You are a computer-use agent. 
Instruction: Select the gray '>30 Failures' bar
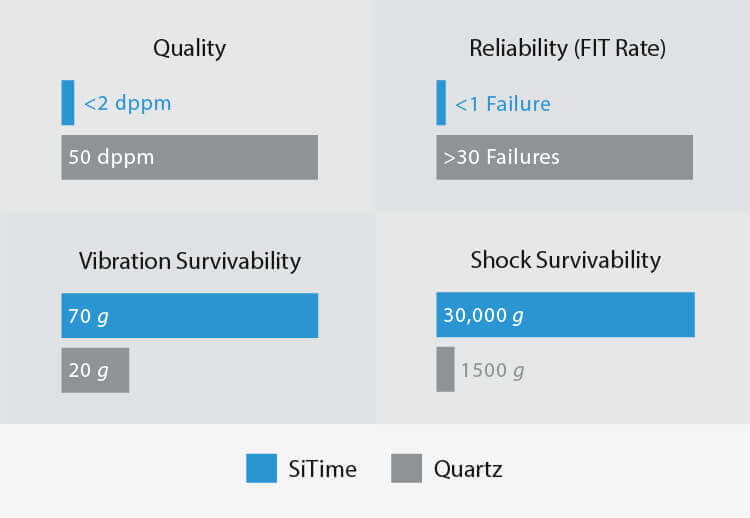tap(564, 158)
